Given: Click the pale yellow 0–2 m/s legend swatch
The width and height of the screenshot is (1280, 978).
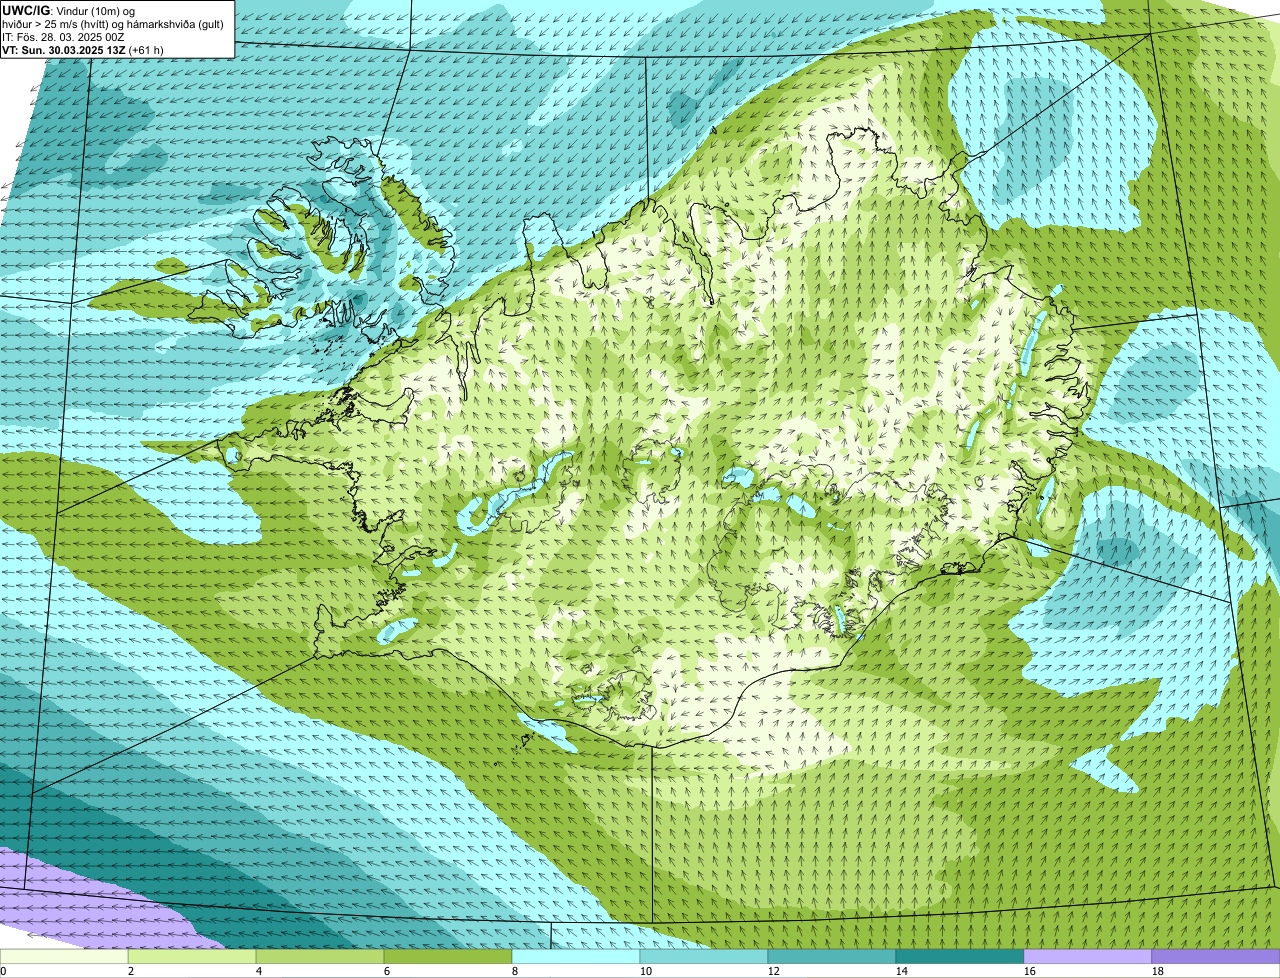Looking at the screenshot, I should 64,956.
